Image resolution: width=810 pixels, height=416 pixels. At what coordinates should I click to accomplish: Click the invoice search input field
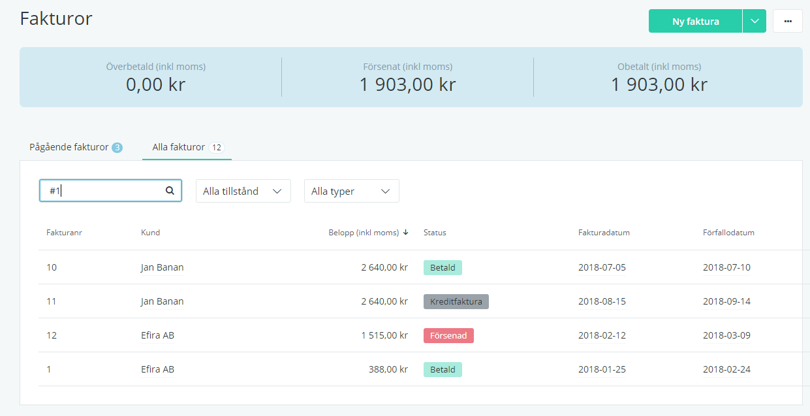pos(103,190)
